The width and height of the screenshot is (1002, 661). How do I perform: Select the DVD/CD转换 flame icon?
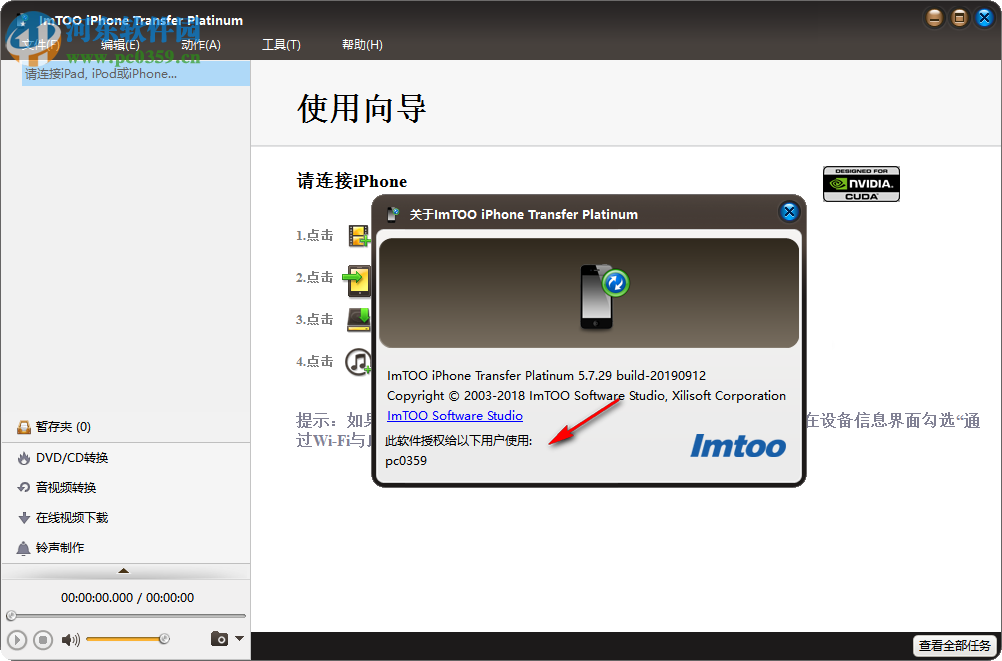pos(24,457)
